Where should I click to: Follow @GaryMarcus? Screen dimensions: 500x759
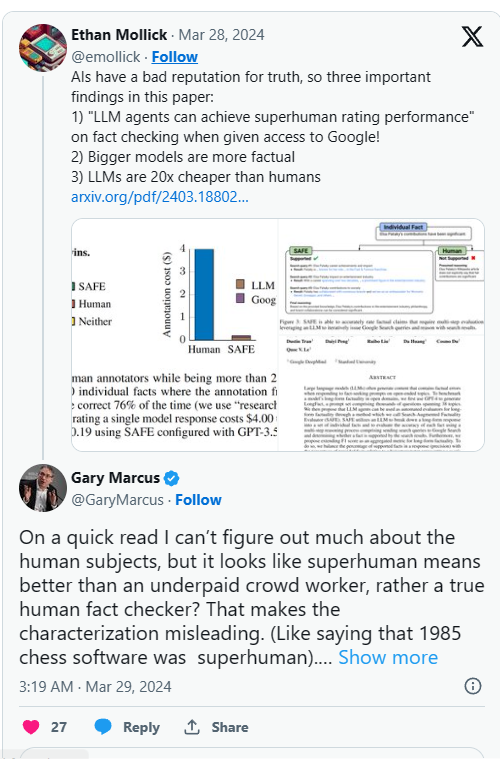[198, 500]
